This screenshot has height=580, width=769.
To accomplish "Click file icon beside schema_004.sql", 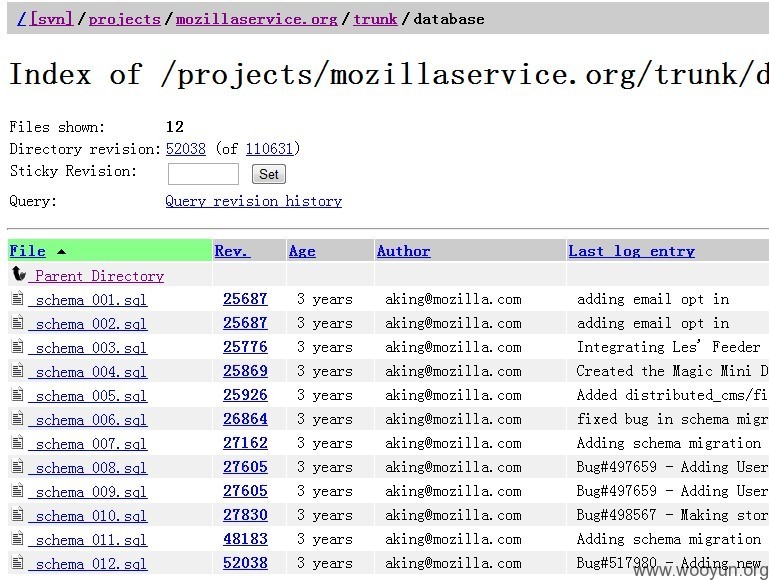I will [x=18, y=370].
